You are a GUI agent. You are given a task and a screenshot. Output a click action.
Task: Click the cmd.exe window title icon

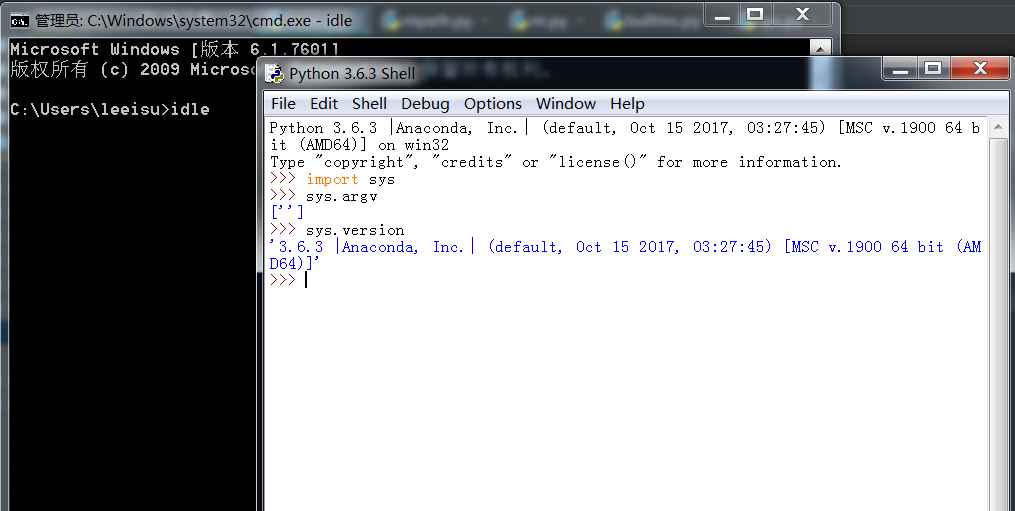(19, 21)
